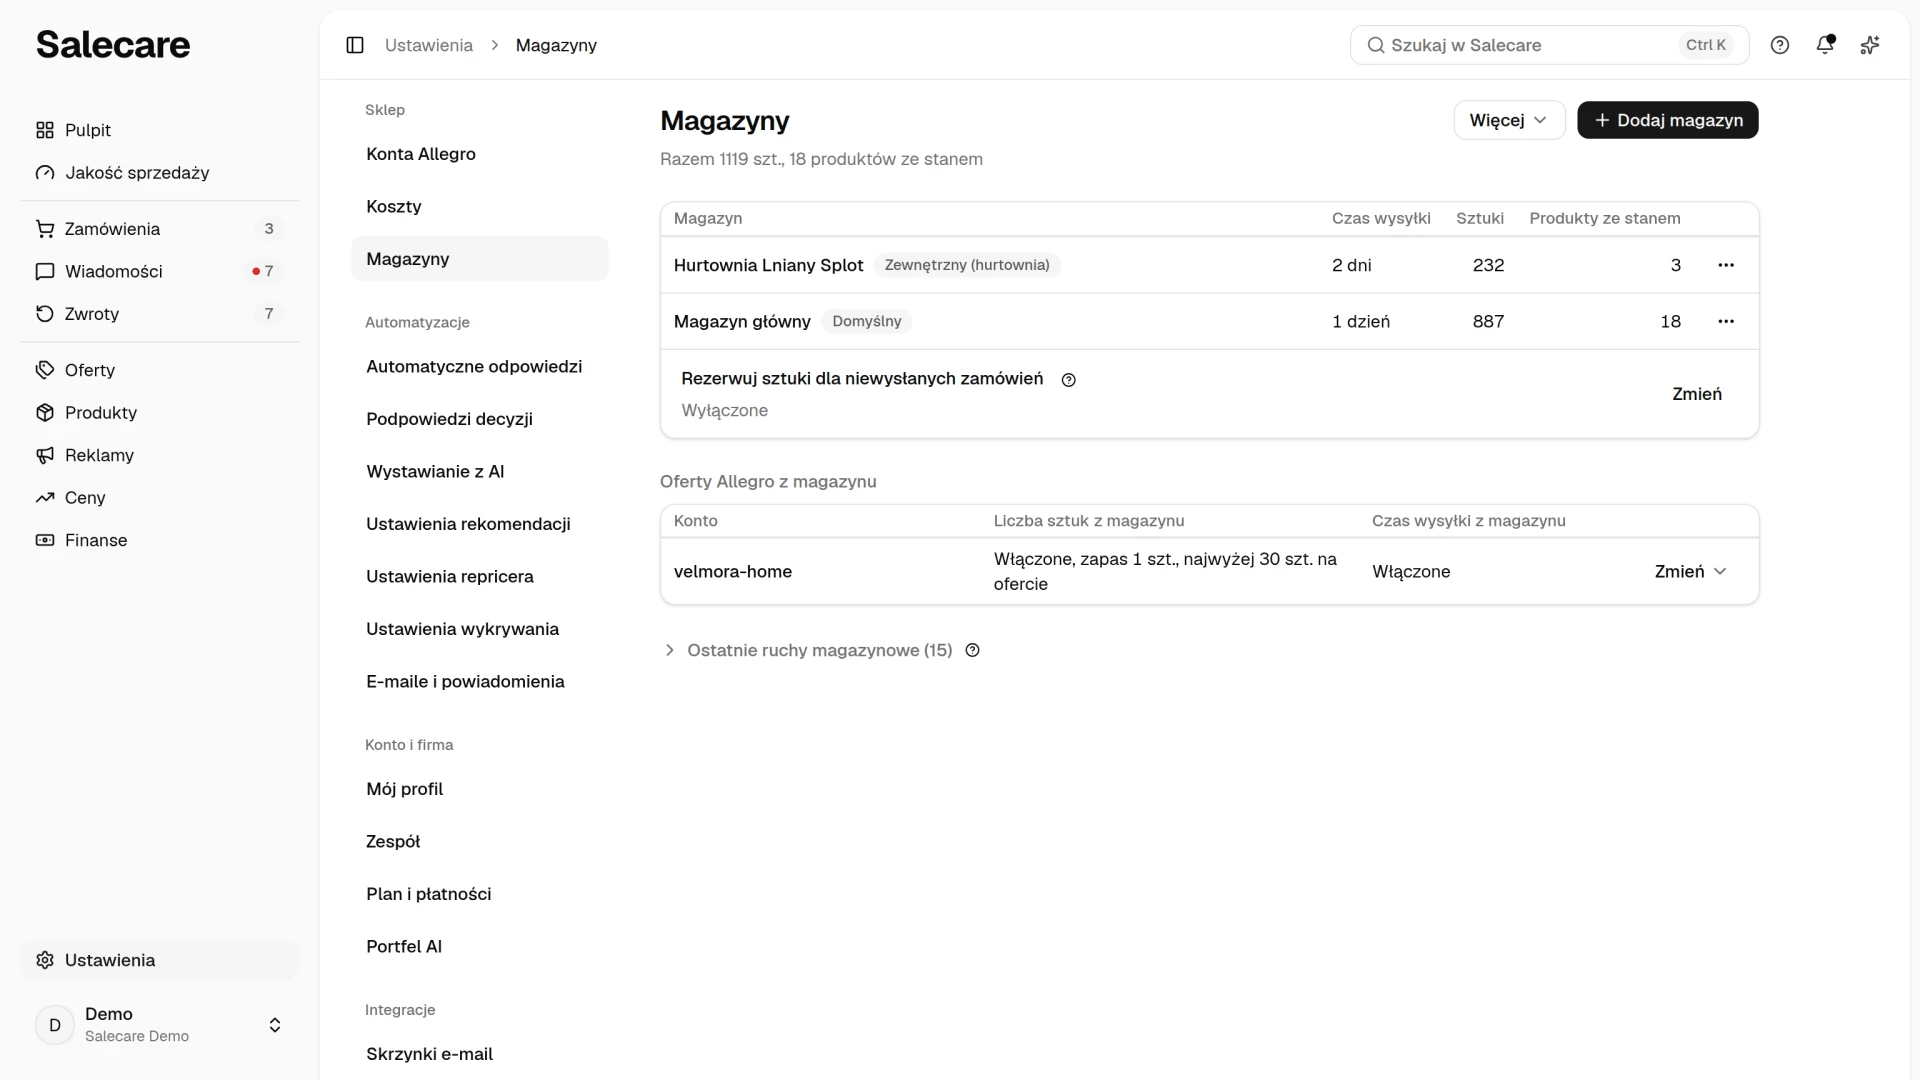Open row menu for Hurtownia Lniany Splot
This screenshot has width=1920, height=1080.
click(x=1726, y=265)
